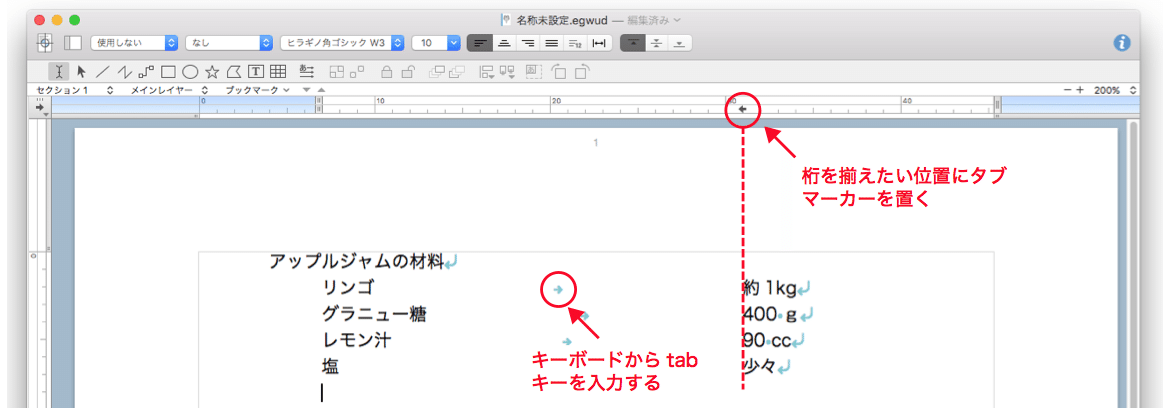
Task: Open the メインレイヤー layer selector
Action: pyautogui.click(x=169, y=90)
